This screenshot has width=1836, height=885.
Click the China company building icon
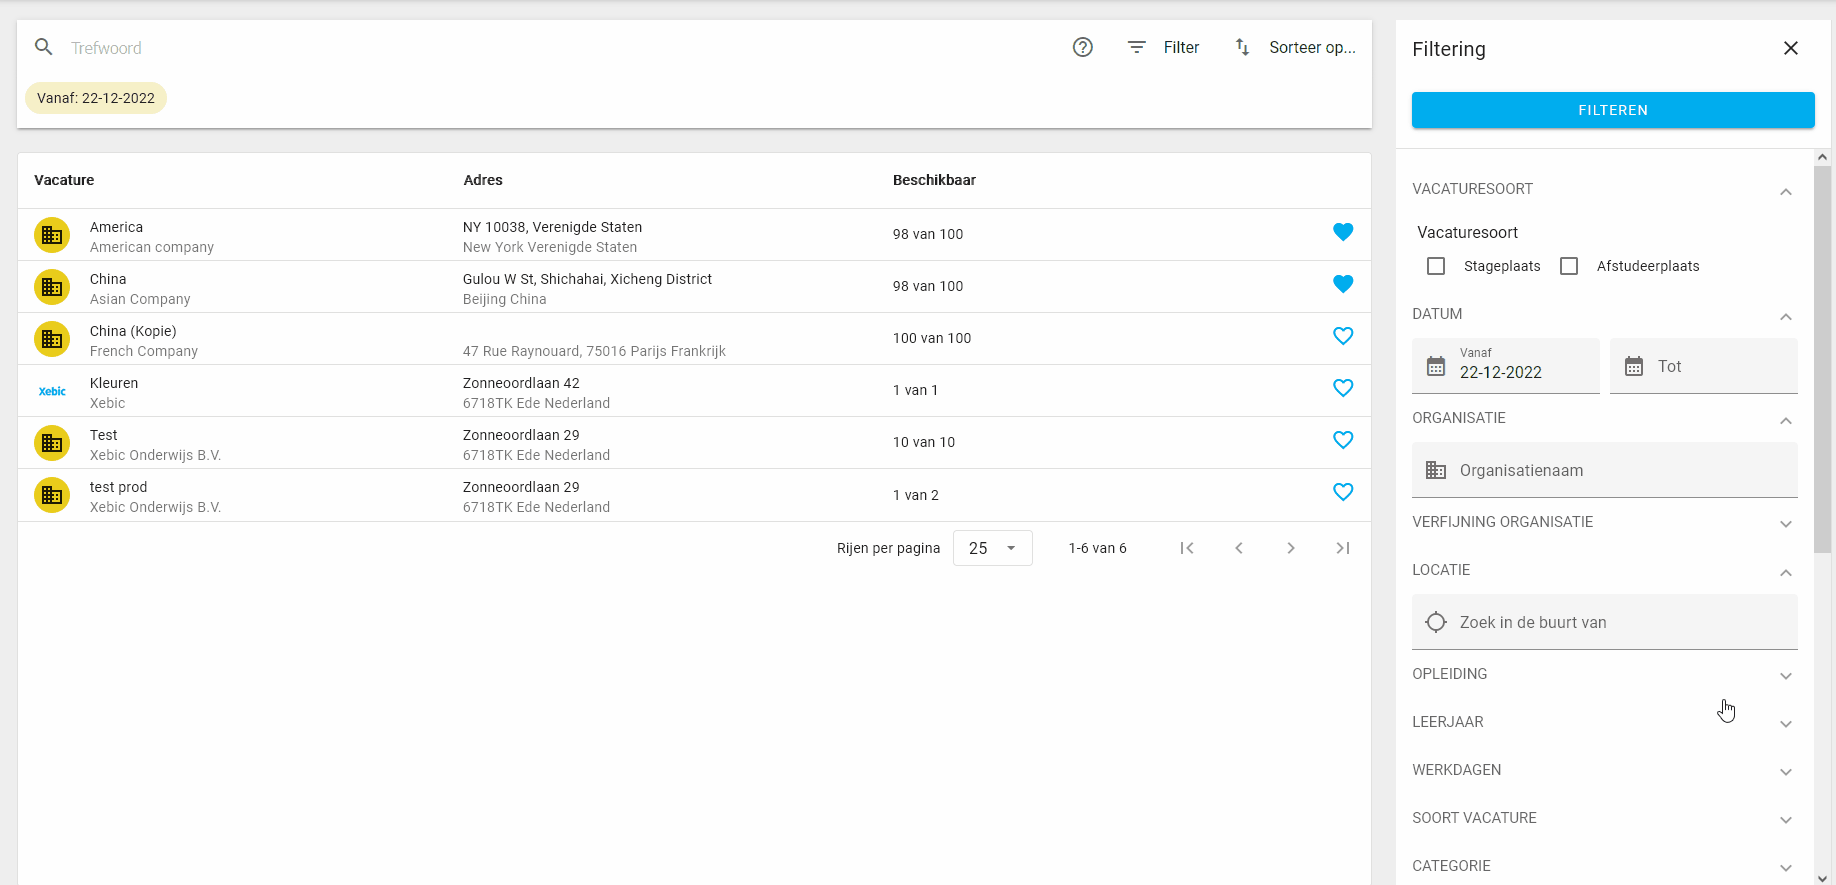tap(52, 287)
